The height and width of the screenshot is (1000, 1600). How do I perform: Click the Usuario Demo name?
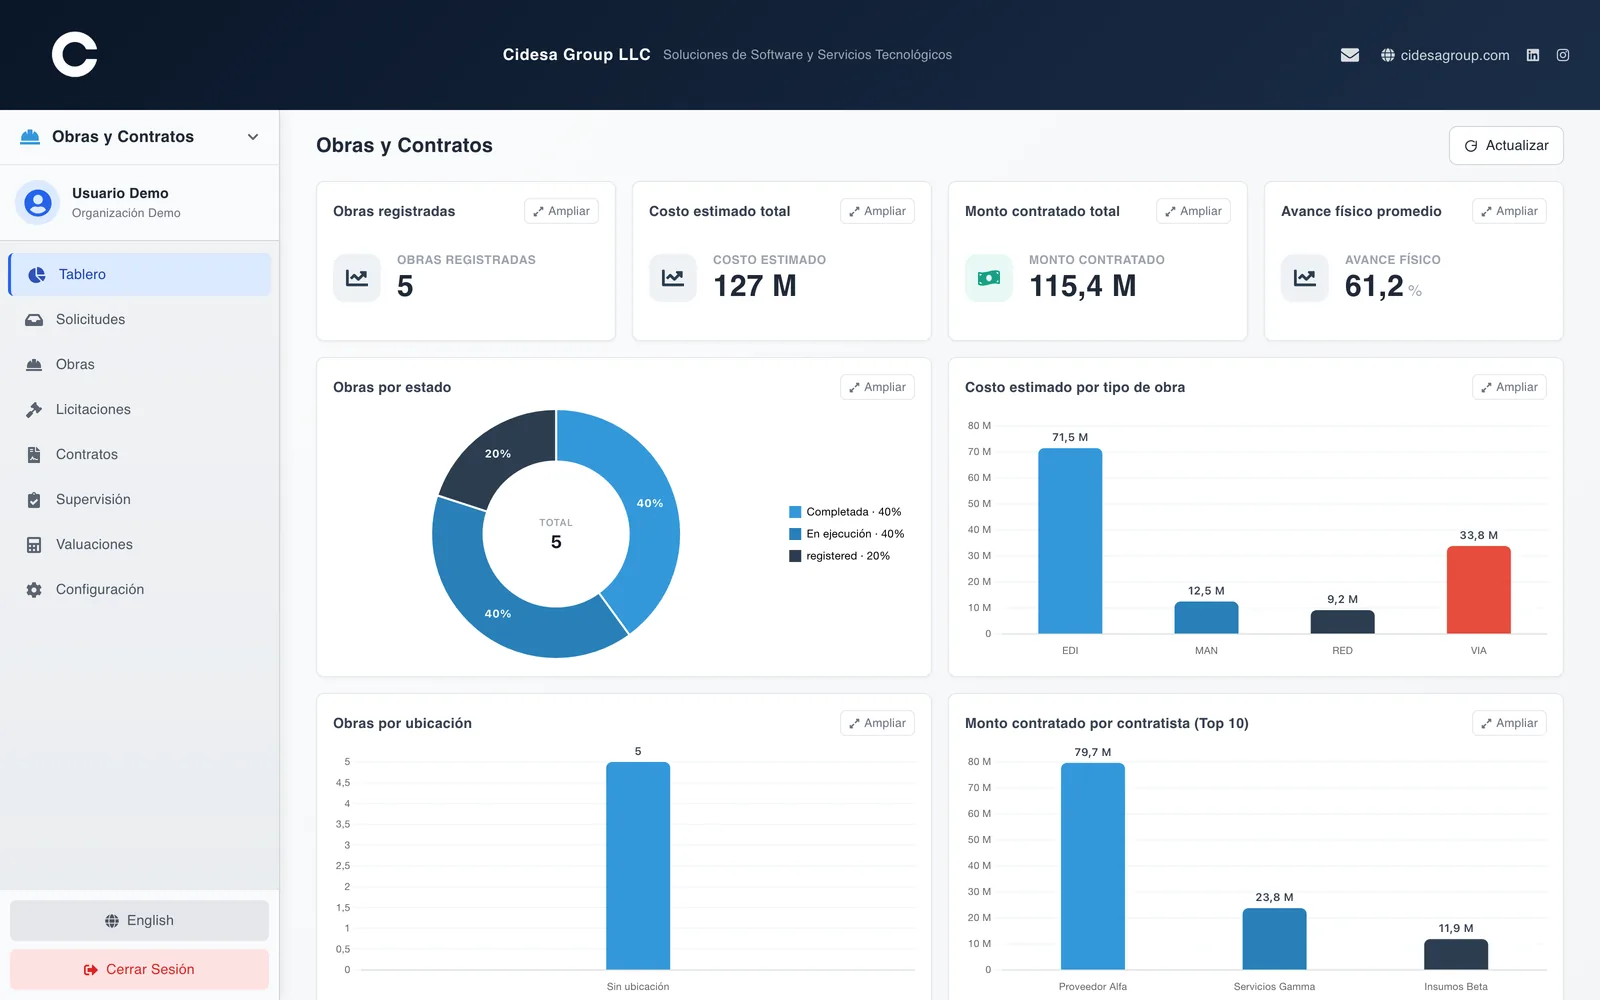pos(120,193)
